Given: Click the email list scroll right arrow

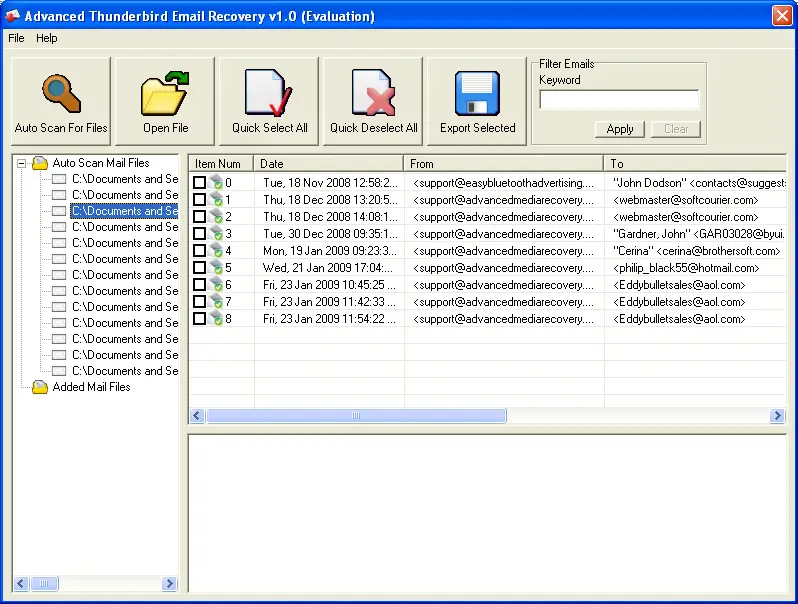Looking at the screenshot, I should click(x=777, y=416).
